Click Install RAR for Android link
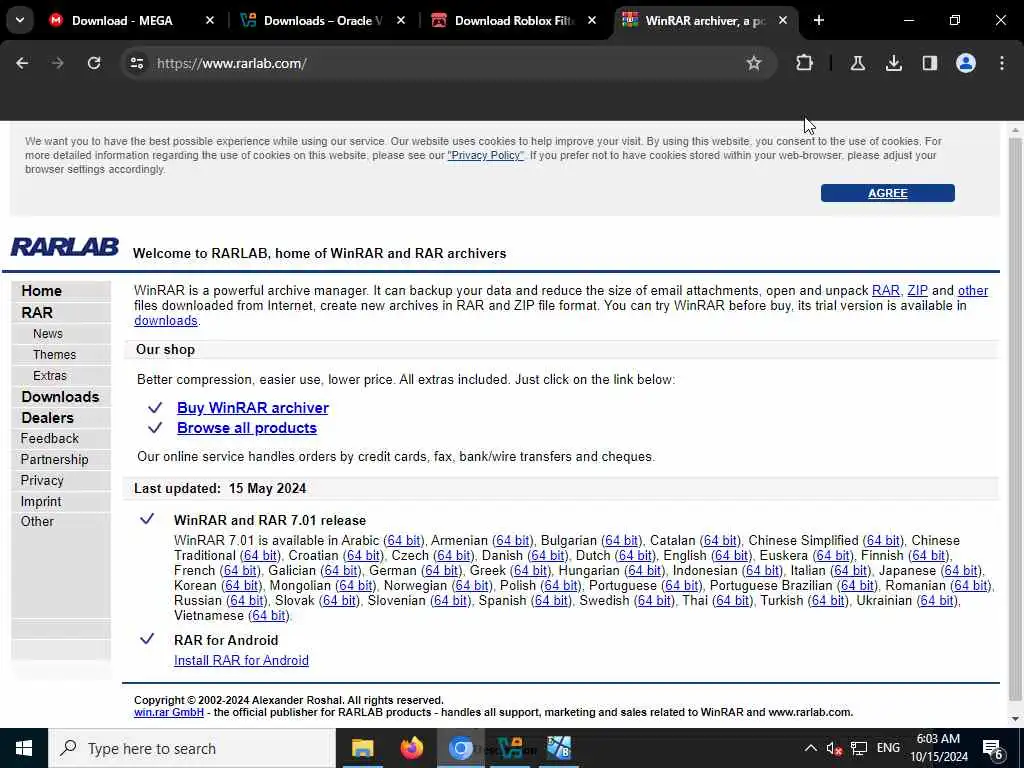Screen dimensions: 1024x768 pos(241,661)
